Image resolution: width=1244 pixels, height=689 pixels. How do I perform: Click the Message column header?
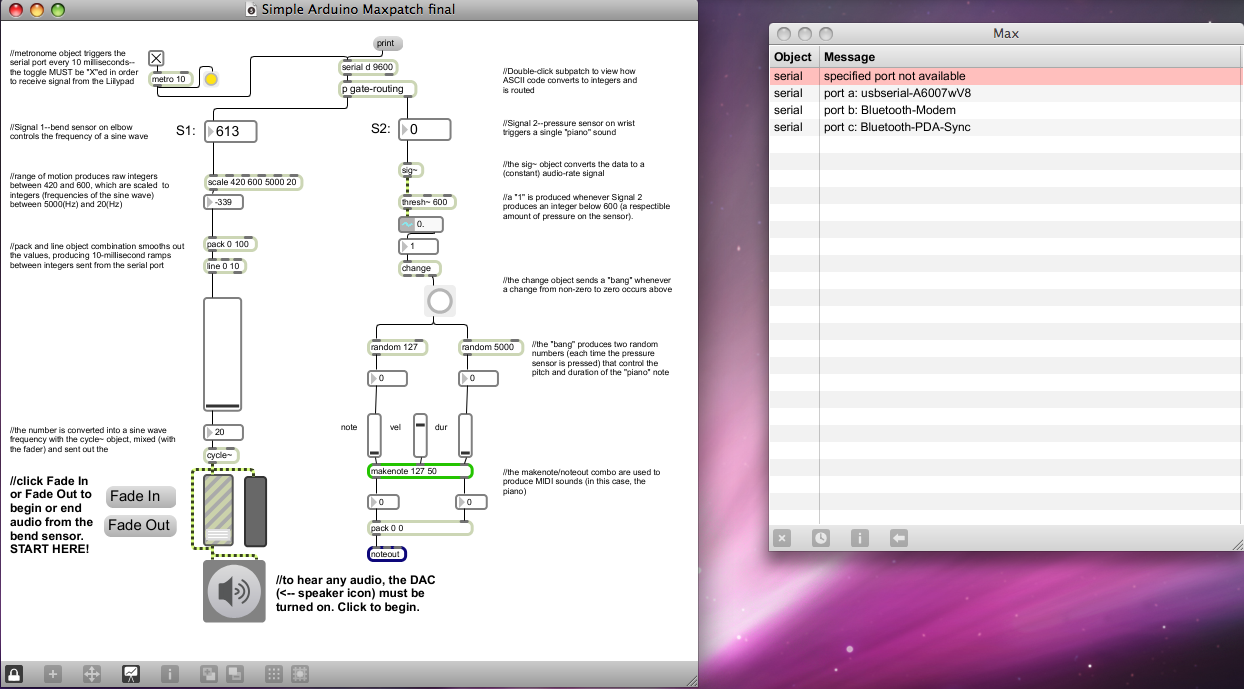(x=1030, y=57)
